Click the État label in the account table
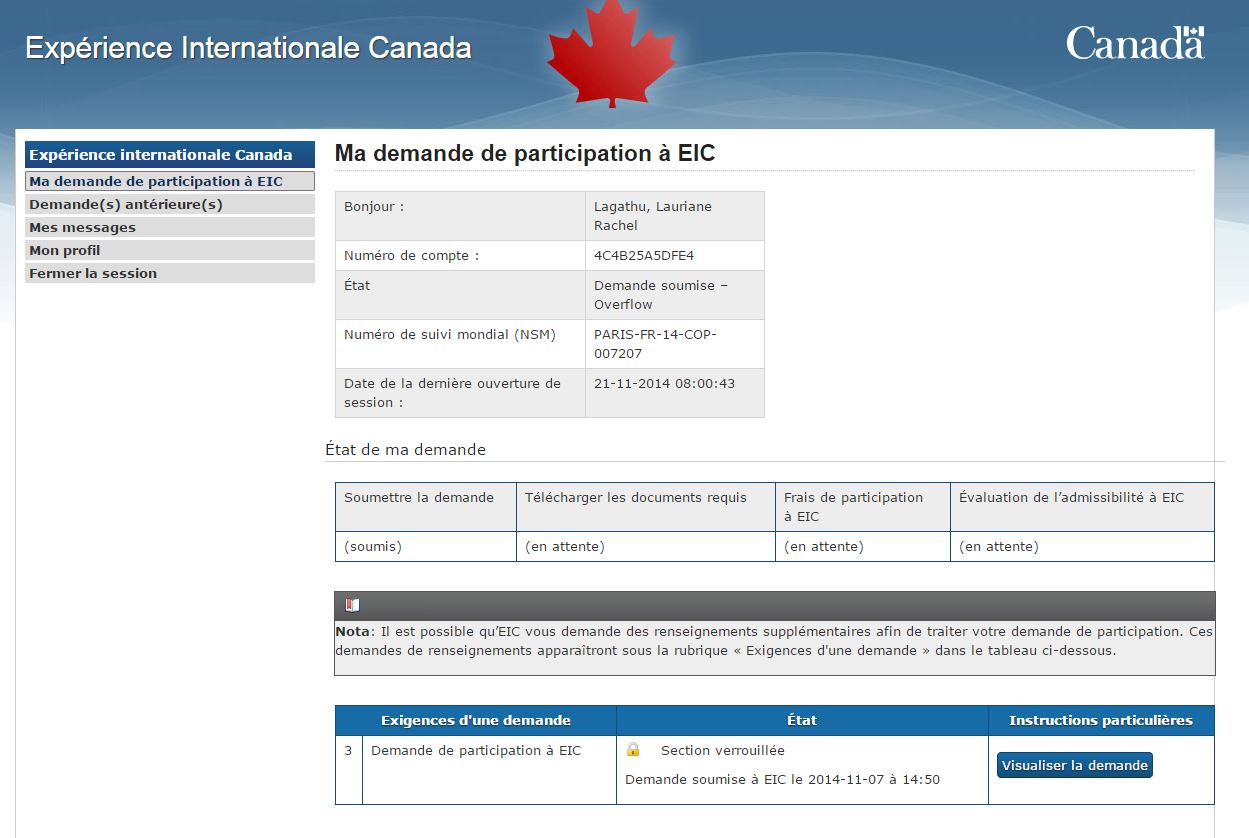 (357, 285)
